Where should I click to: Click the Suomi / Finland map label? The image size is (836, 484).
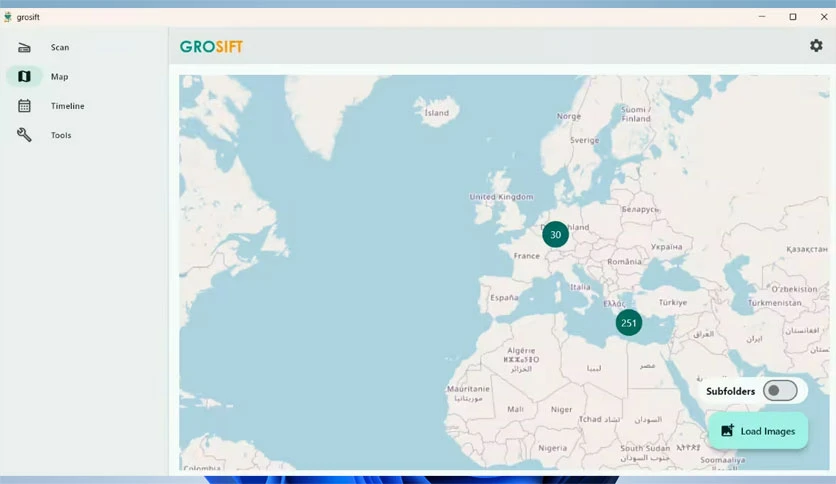(636, 114)
